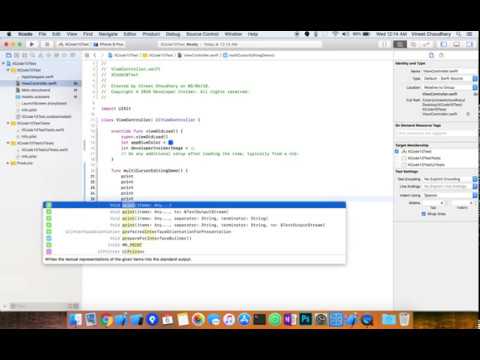Screen dimensions: 480x360
Task: Reveal the file's full path in Finder
Action: click(468, 114)
